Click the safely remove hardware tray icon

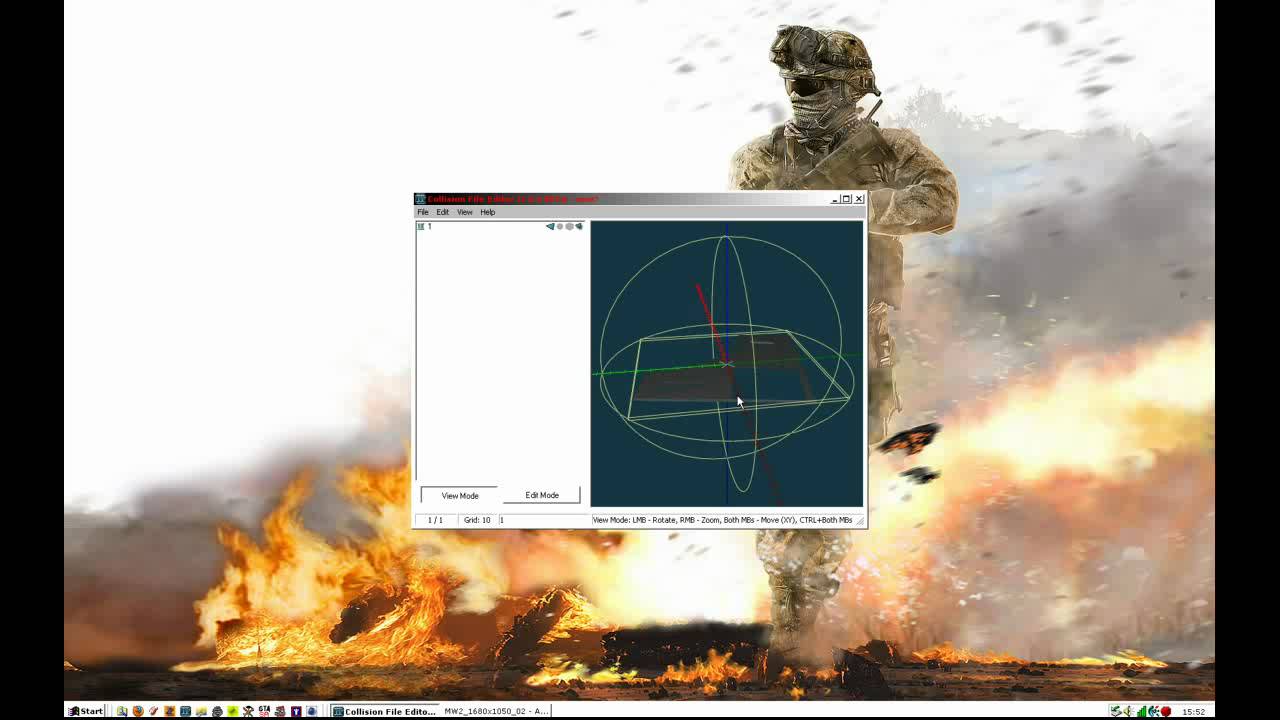1115,711
